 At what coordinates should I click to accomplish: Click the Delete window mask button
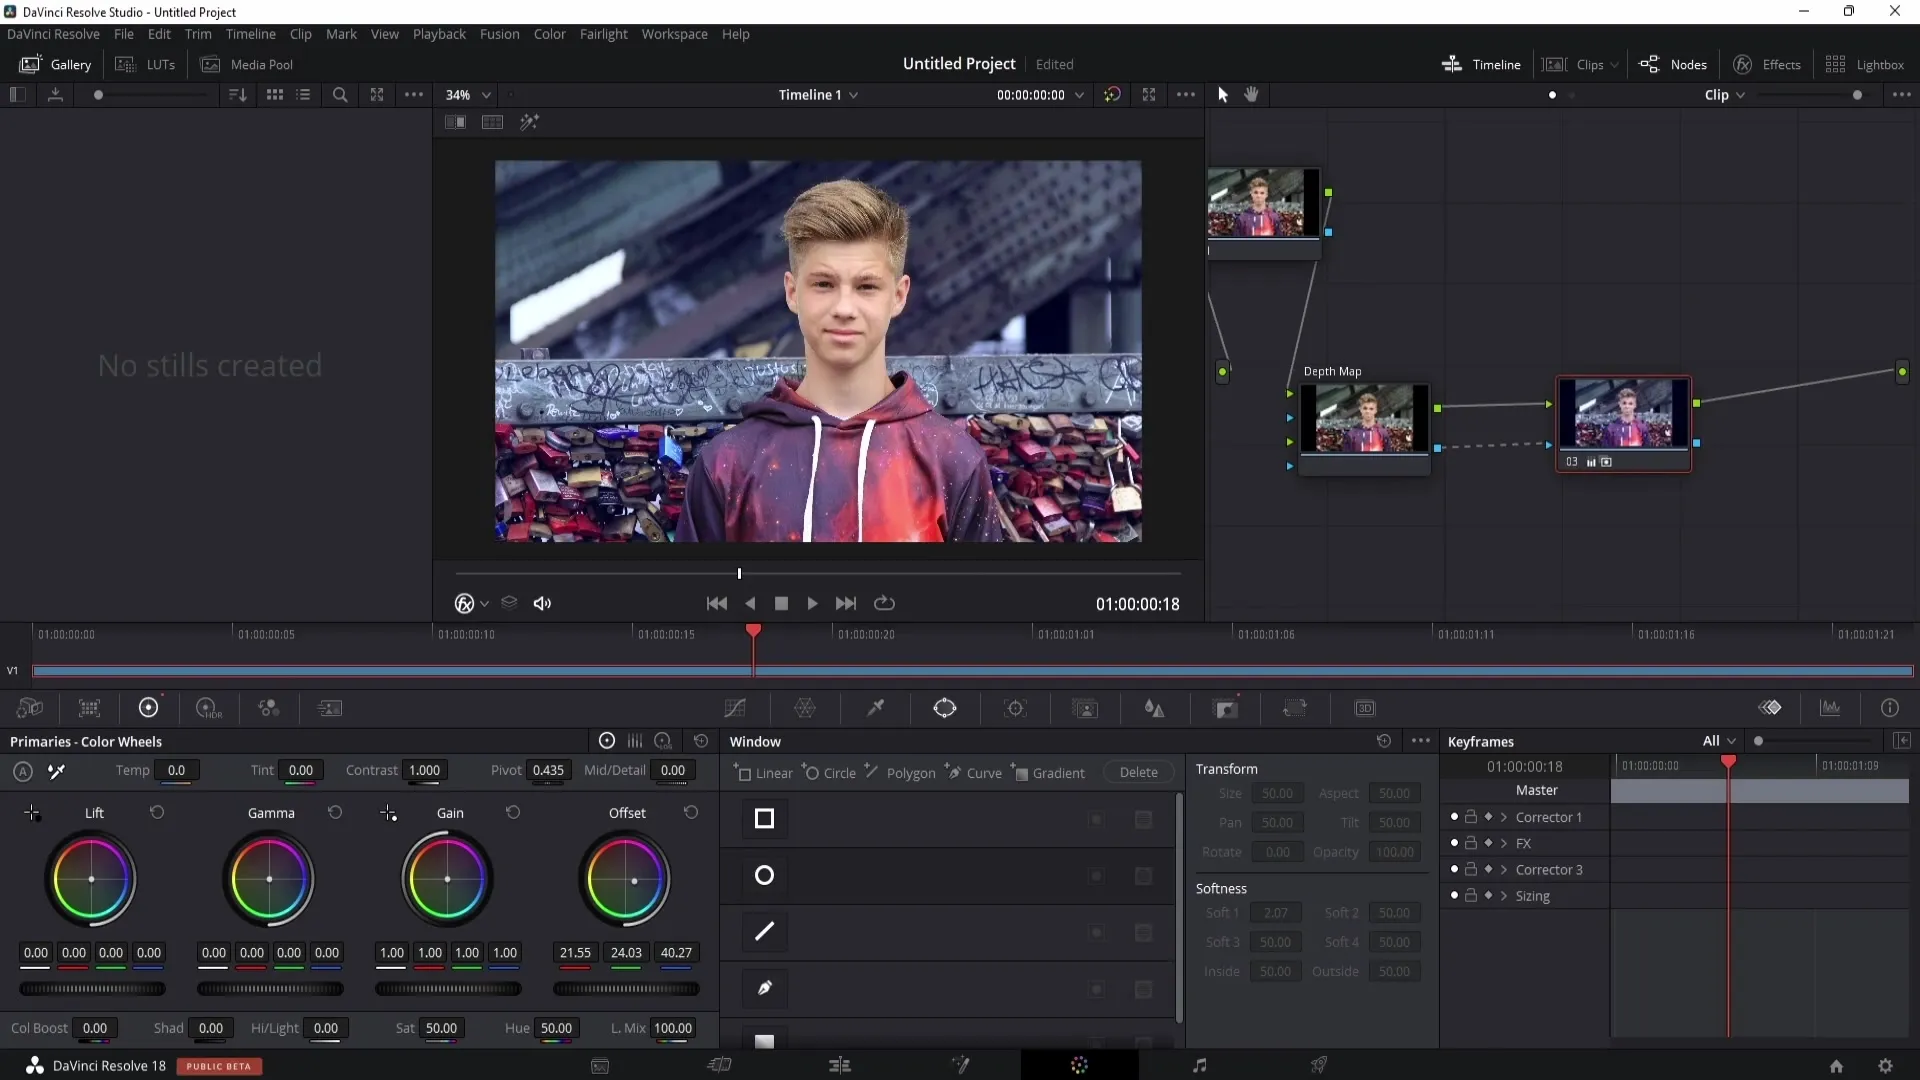(1137, 773)
